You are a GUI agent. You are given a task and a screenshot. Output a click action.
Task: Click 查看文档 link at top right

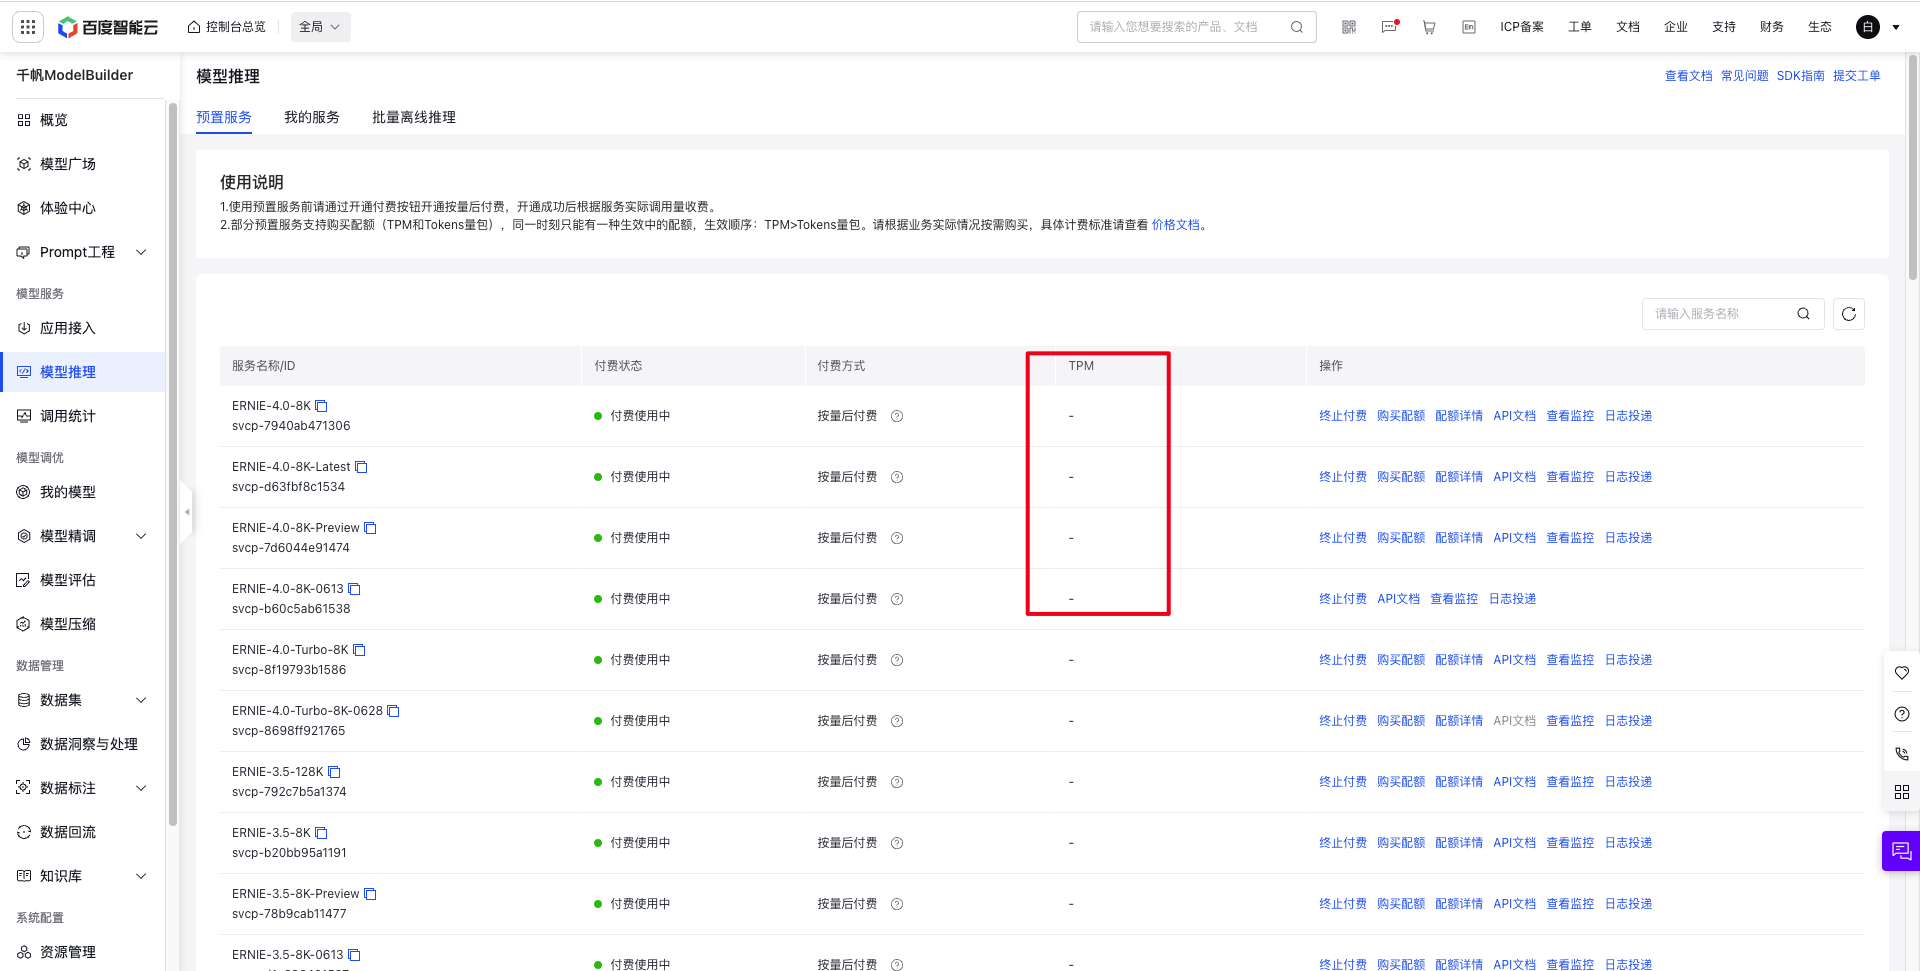[1688, 76]
